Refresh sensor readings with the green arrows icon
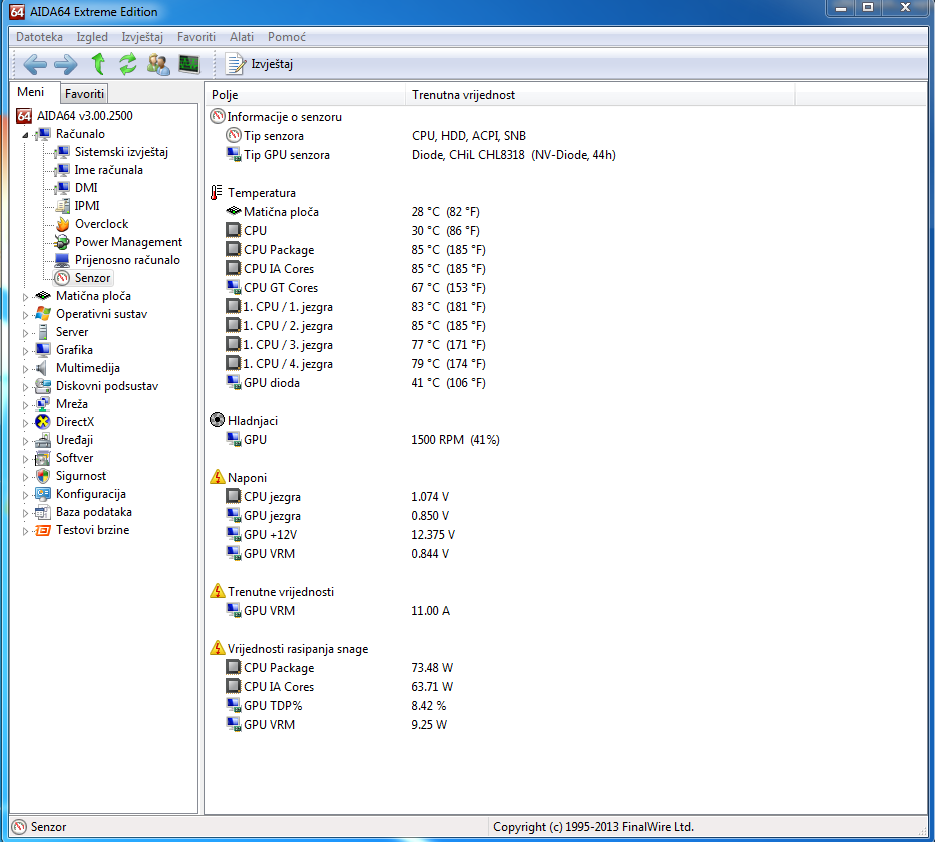Screen dimensions: 935x842 (128, 64)
